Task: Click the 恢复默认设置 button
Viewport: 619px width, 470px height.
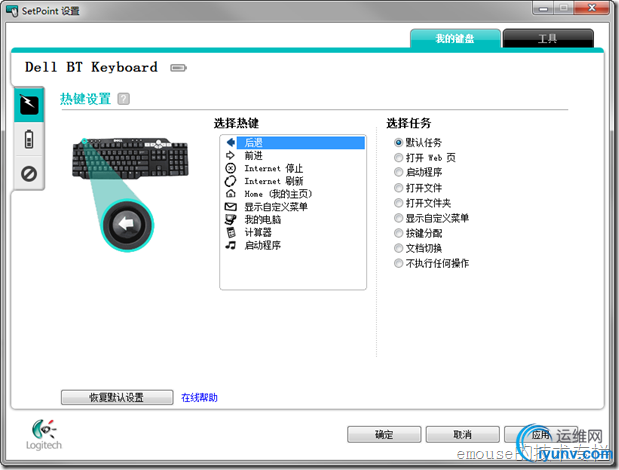Action: click(x=117, y=397)
